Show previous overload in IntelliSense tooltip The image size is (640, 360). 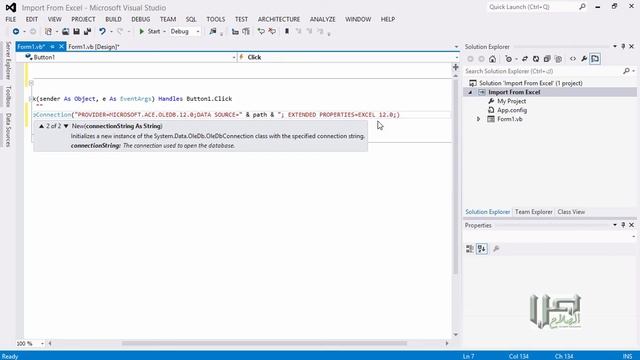tap(42, 126)
